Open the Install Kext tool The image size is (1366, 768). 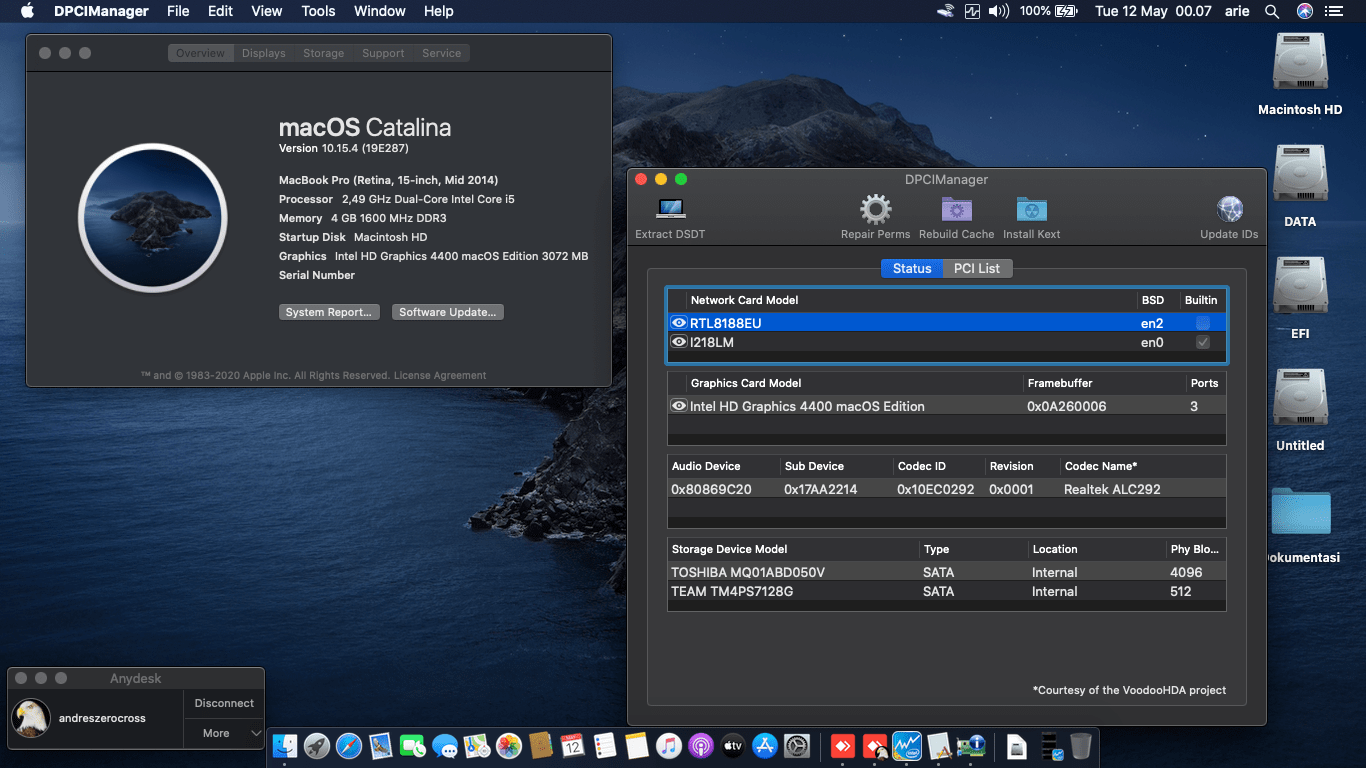point(1031,209)
